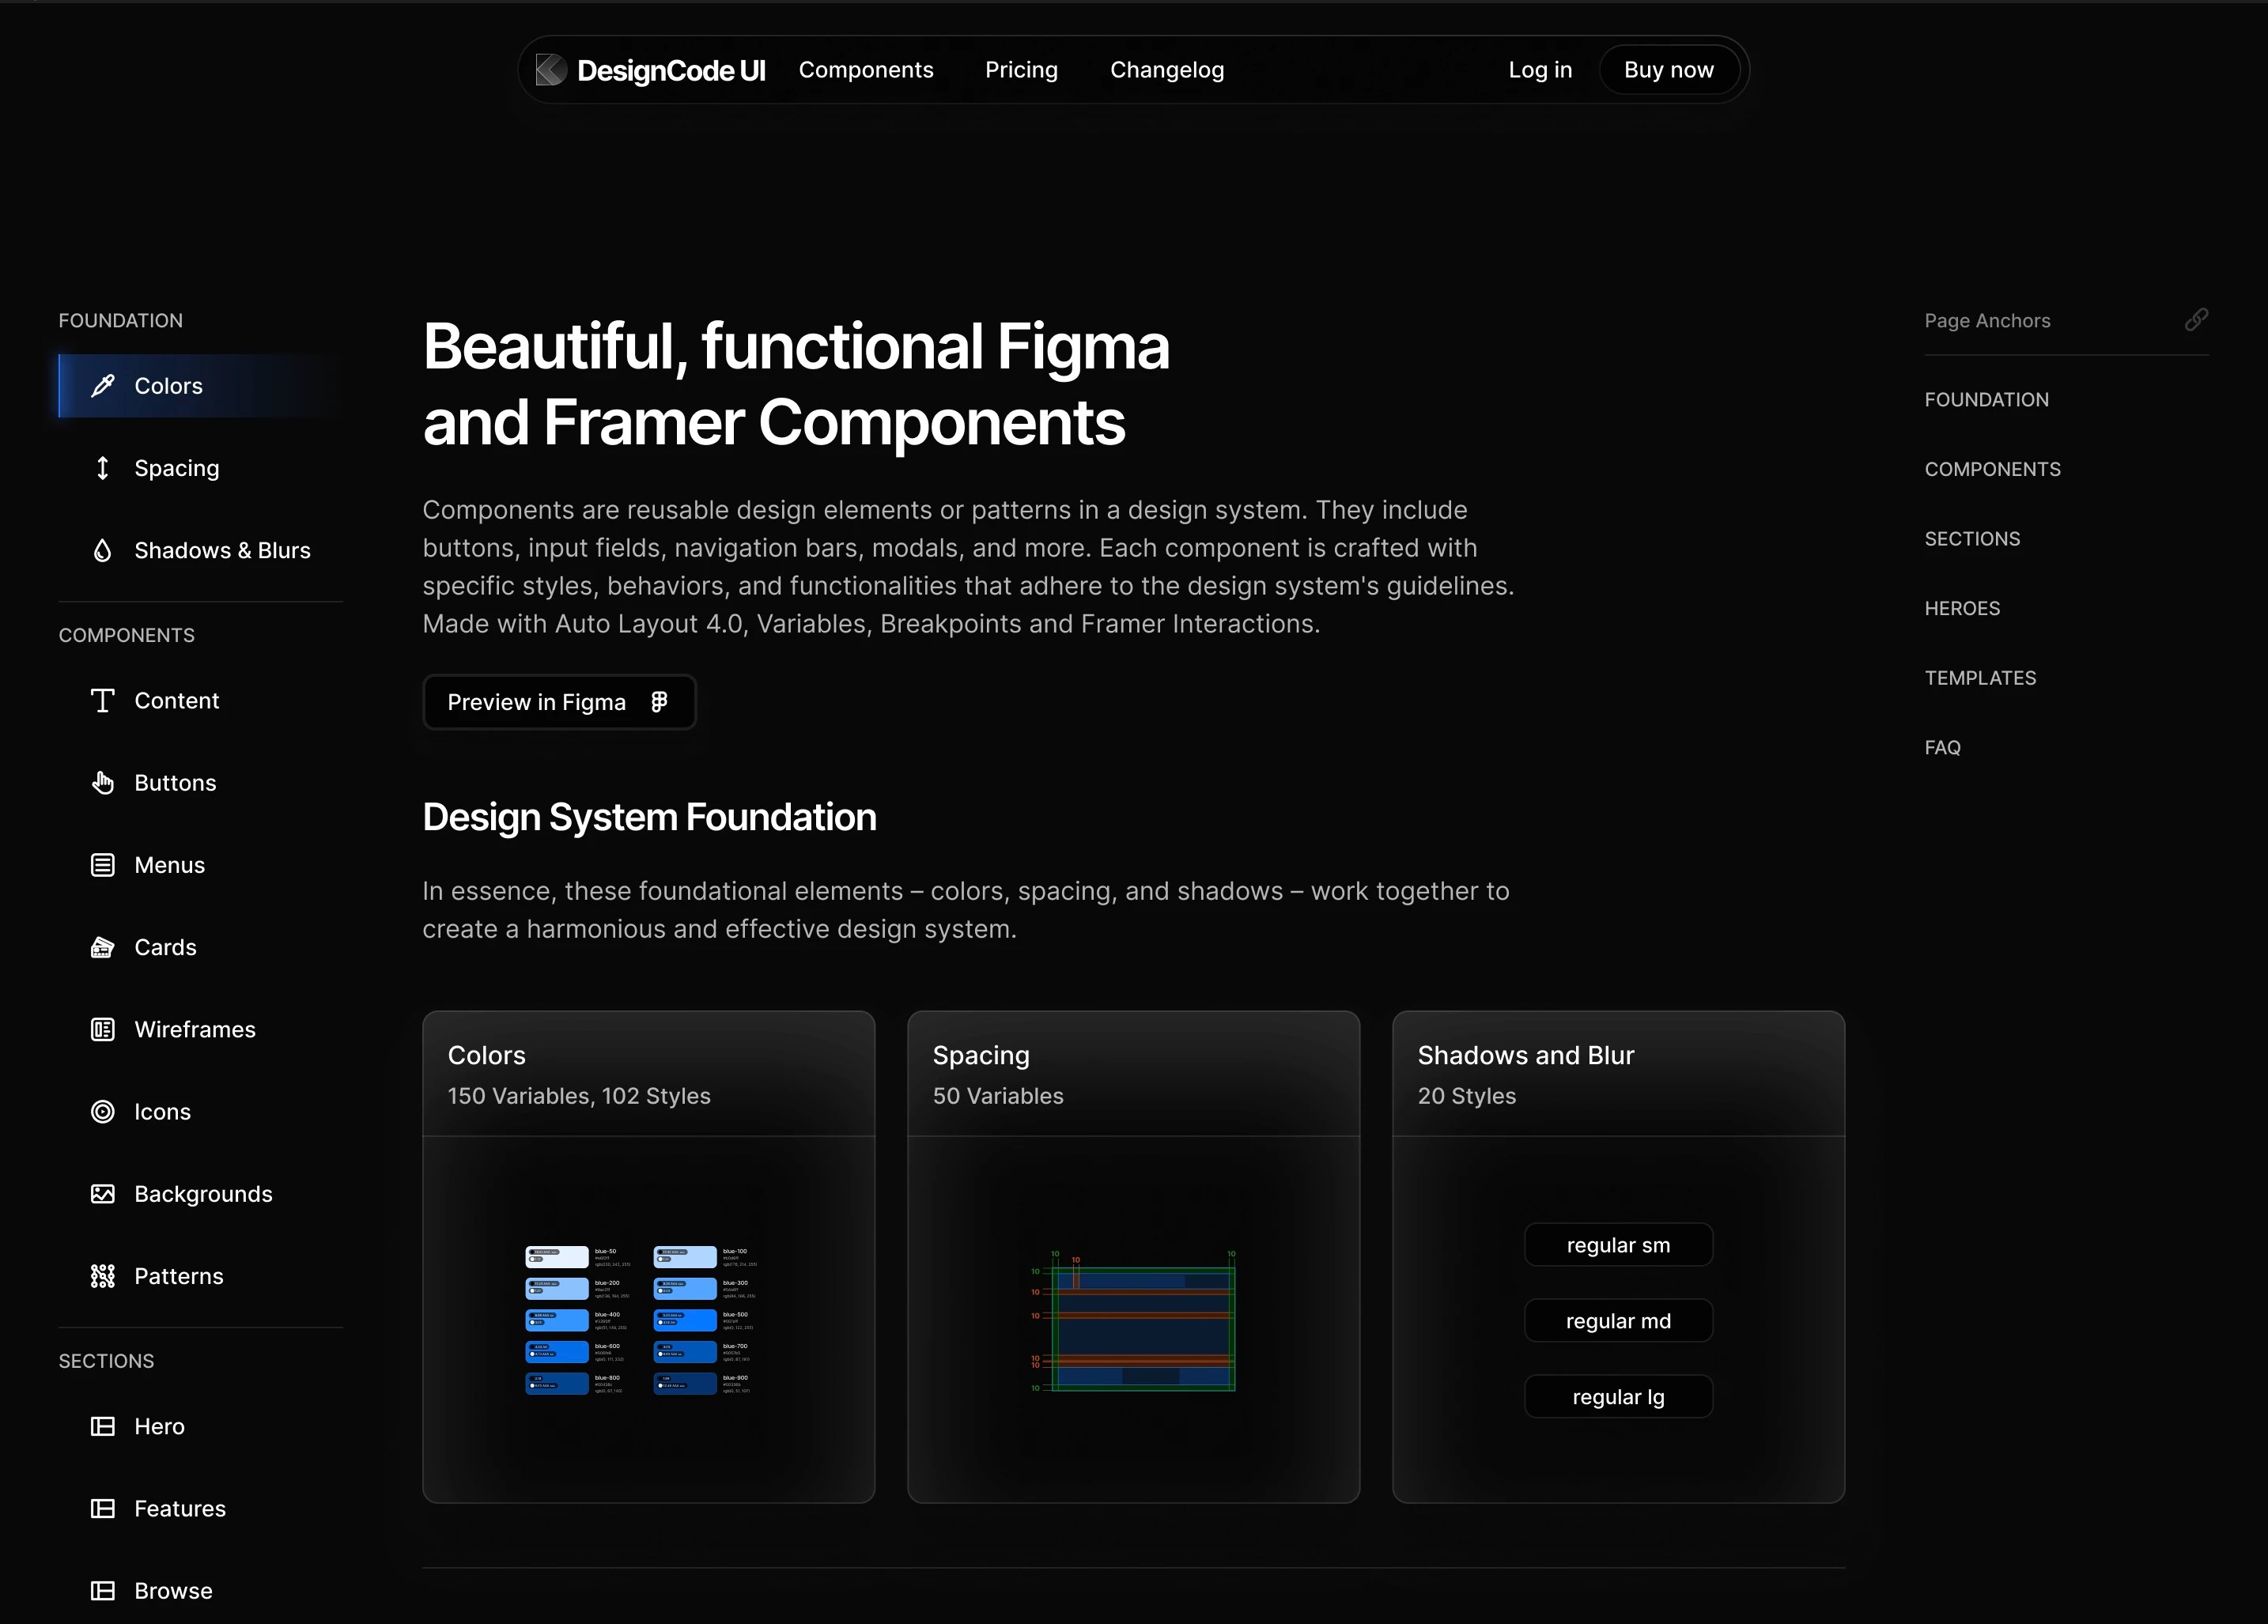
Task: Click the target icon beside Icons
Action: click(103, 1112)
